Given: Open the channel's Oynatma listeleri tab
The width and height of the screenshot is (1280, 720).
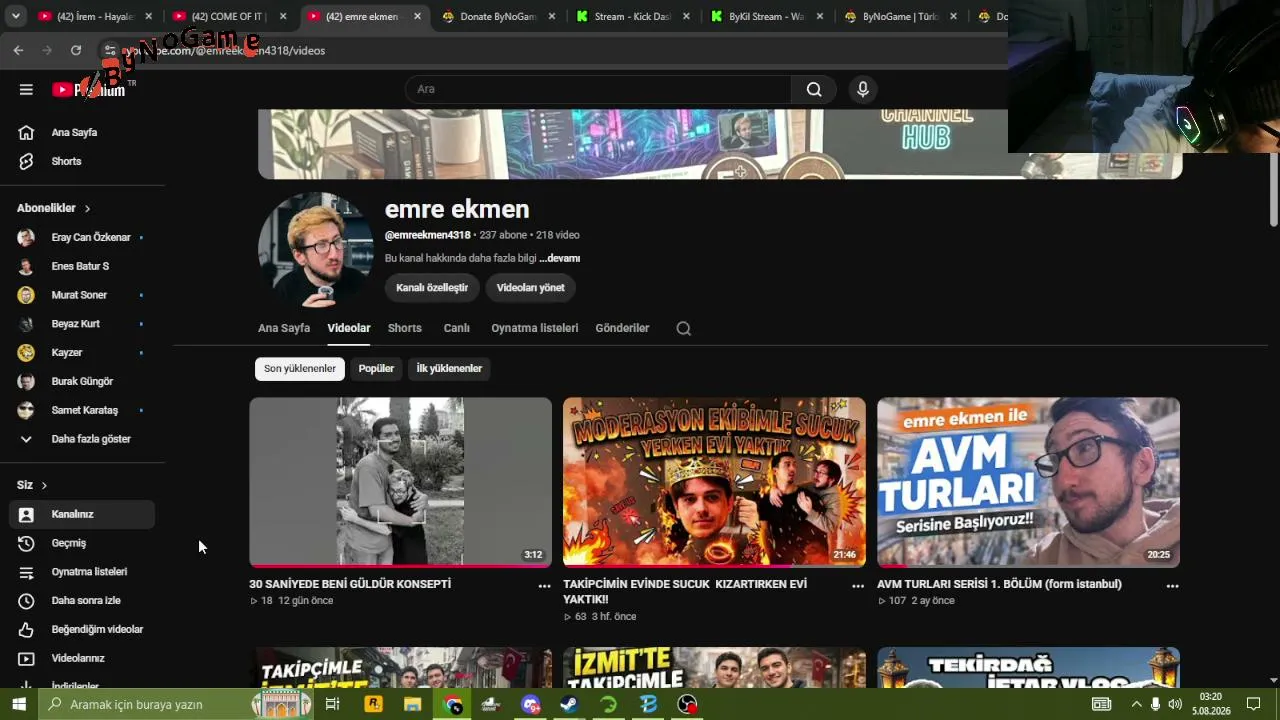Looking at the screenshot, I should pos(535,328).
